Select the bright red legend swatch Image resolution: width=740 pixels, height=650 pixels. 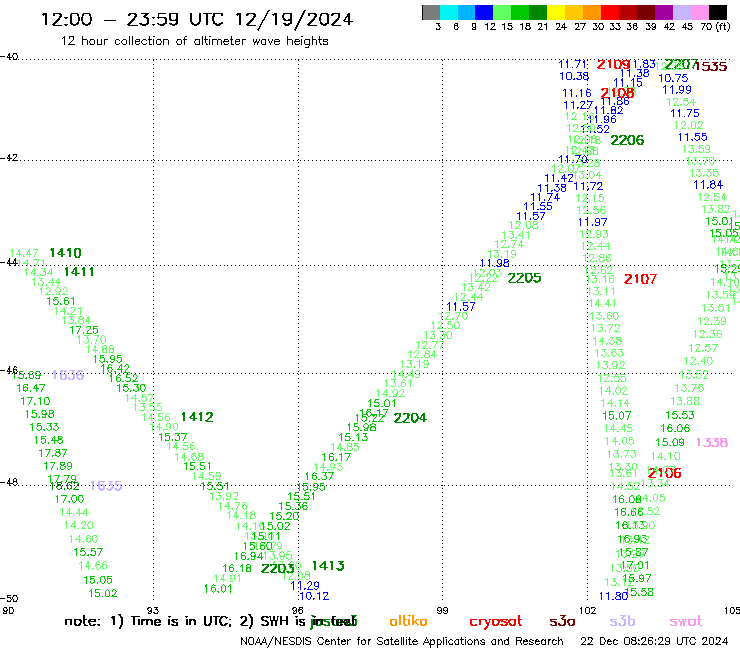click(x=610, y=12)
